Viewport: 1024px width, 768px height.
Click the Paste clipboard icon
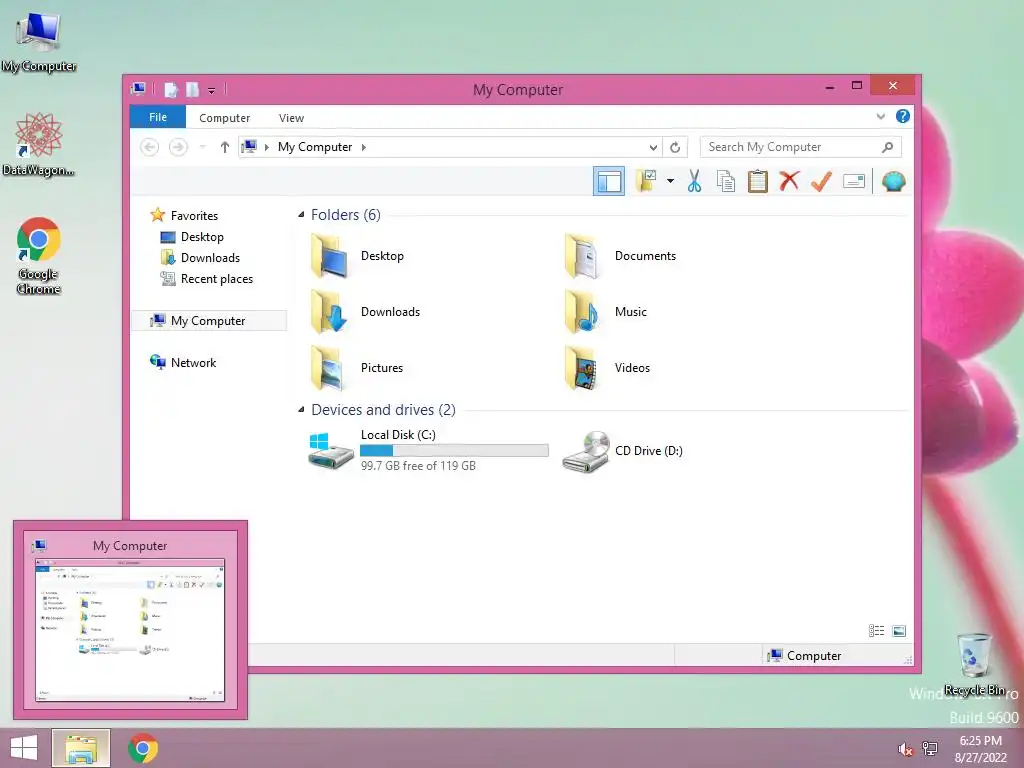click(758, 182)
